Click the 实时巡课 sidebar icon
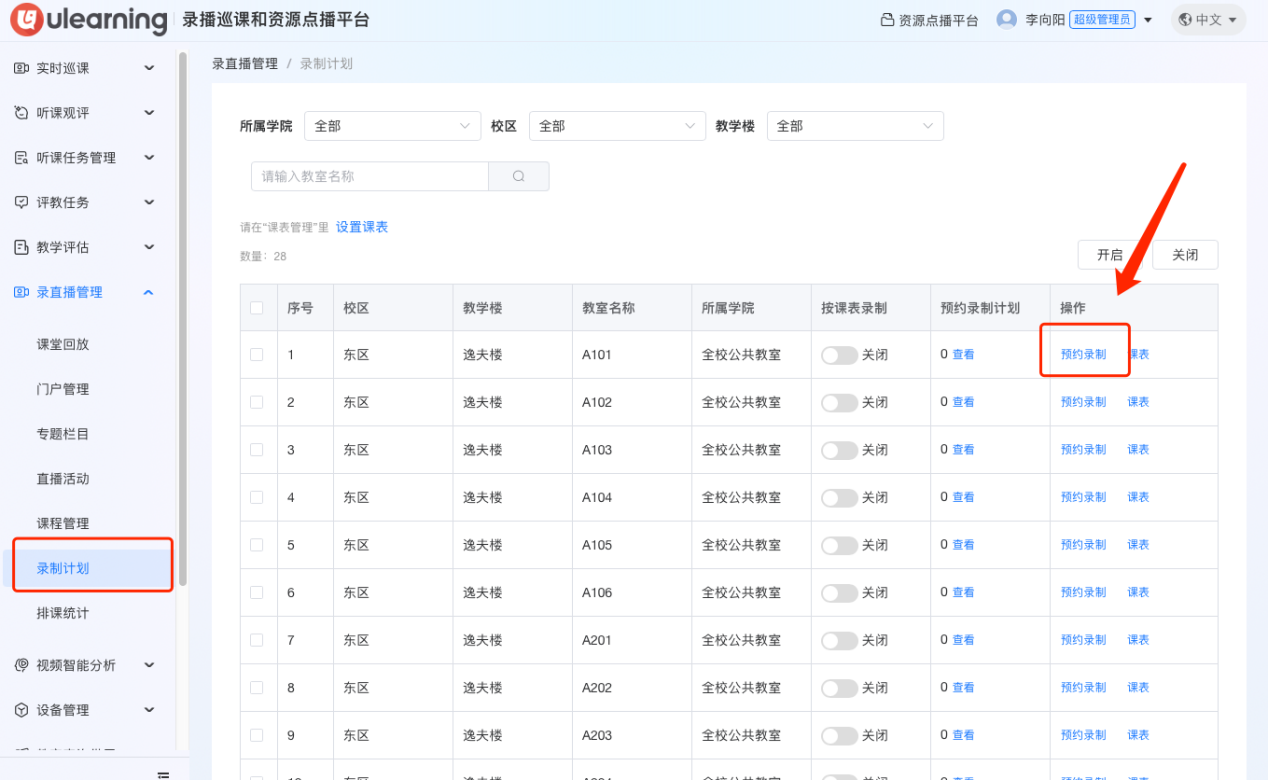 (x=21, y=68)
